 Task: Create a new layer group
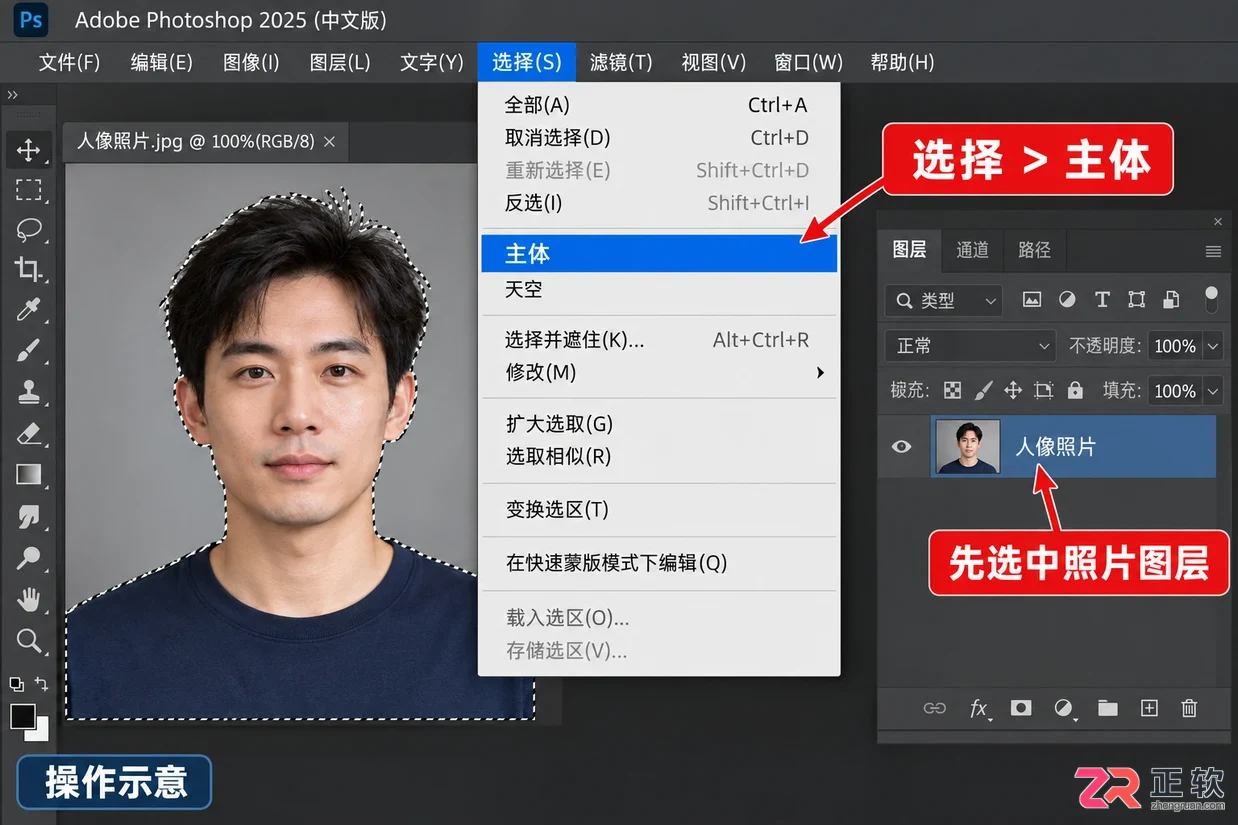click(x=1107, y=708)
